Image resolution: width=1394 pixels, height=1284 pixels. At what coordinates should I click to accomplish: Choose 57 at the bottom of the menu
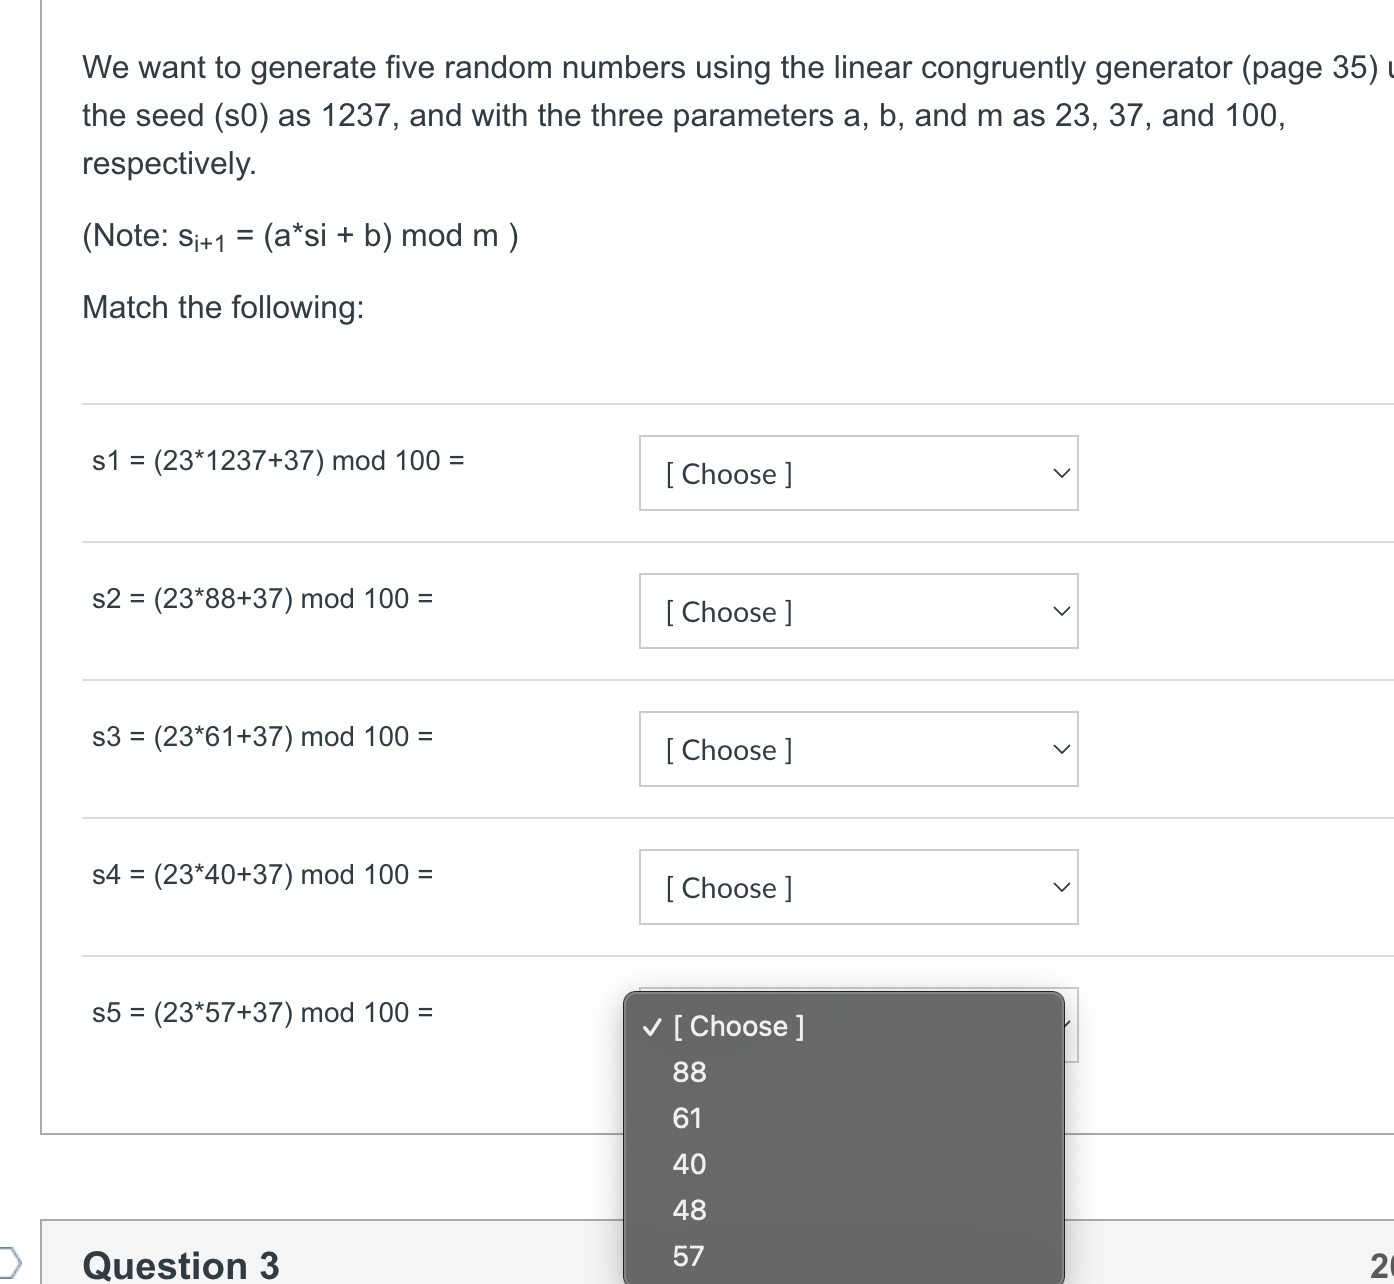click(x=843, y=1256)
